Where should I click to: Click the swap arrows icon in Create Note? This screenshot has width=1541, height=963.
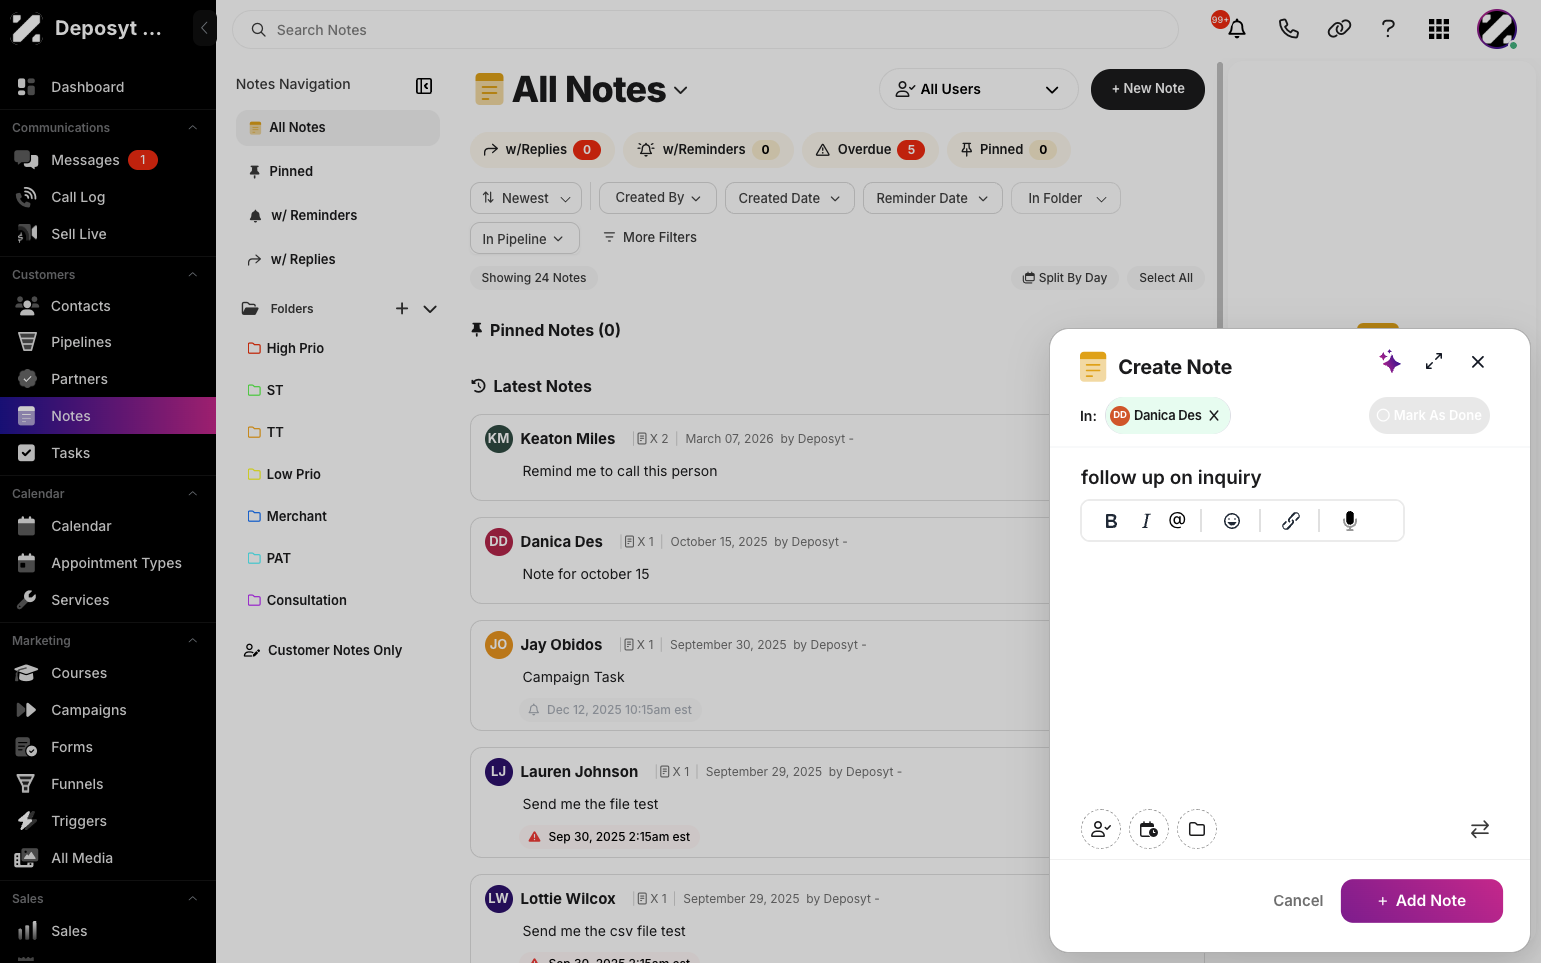click(x=1480, y=829)
